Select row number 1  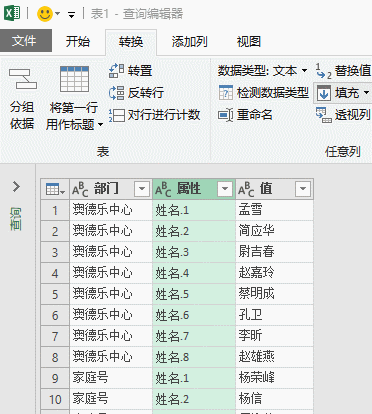(55, 210)
